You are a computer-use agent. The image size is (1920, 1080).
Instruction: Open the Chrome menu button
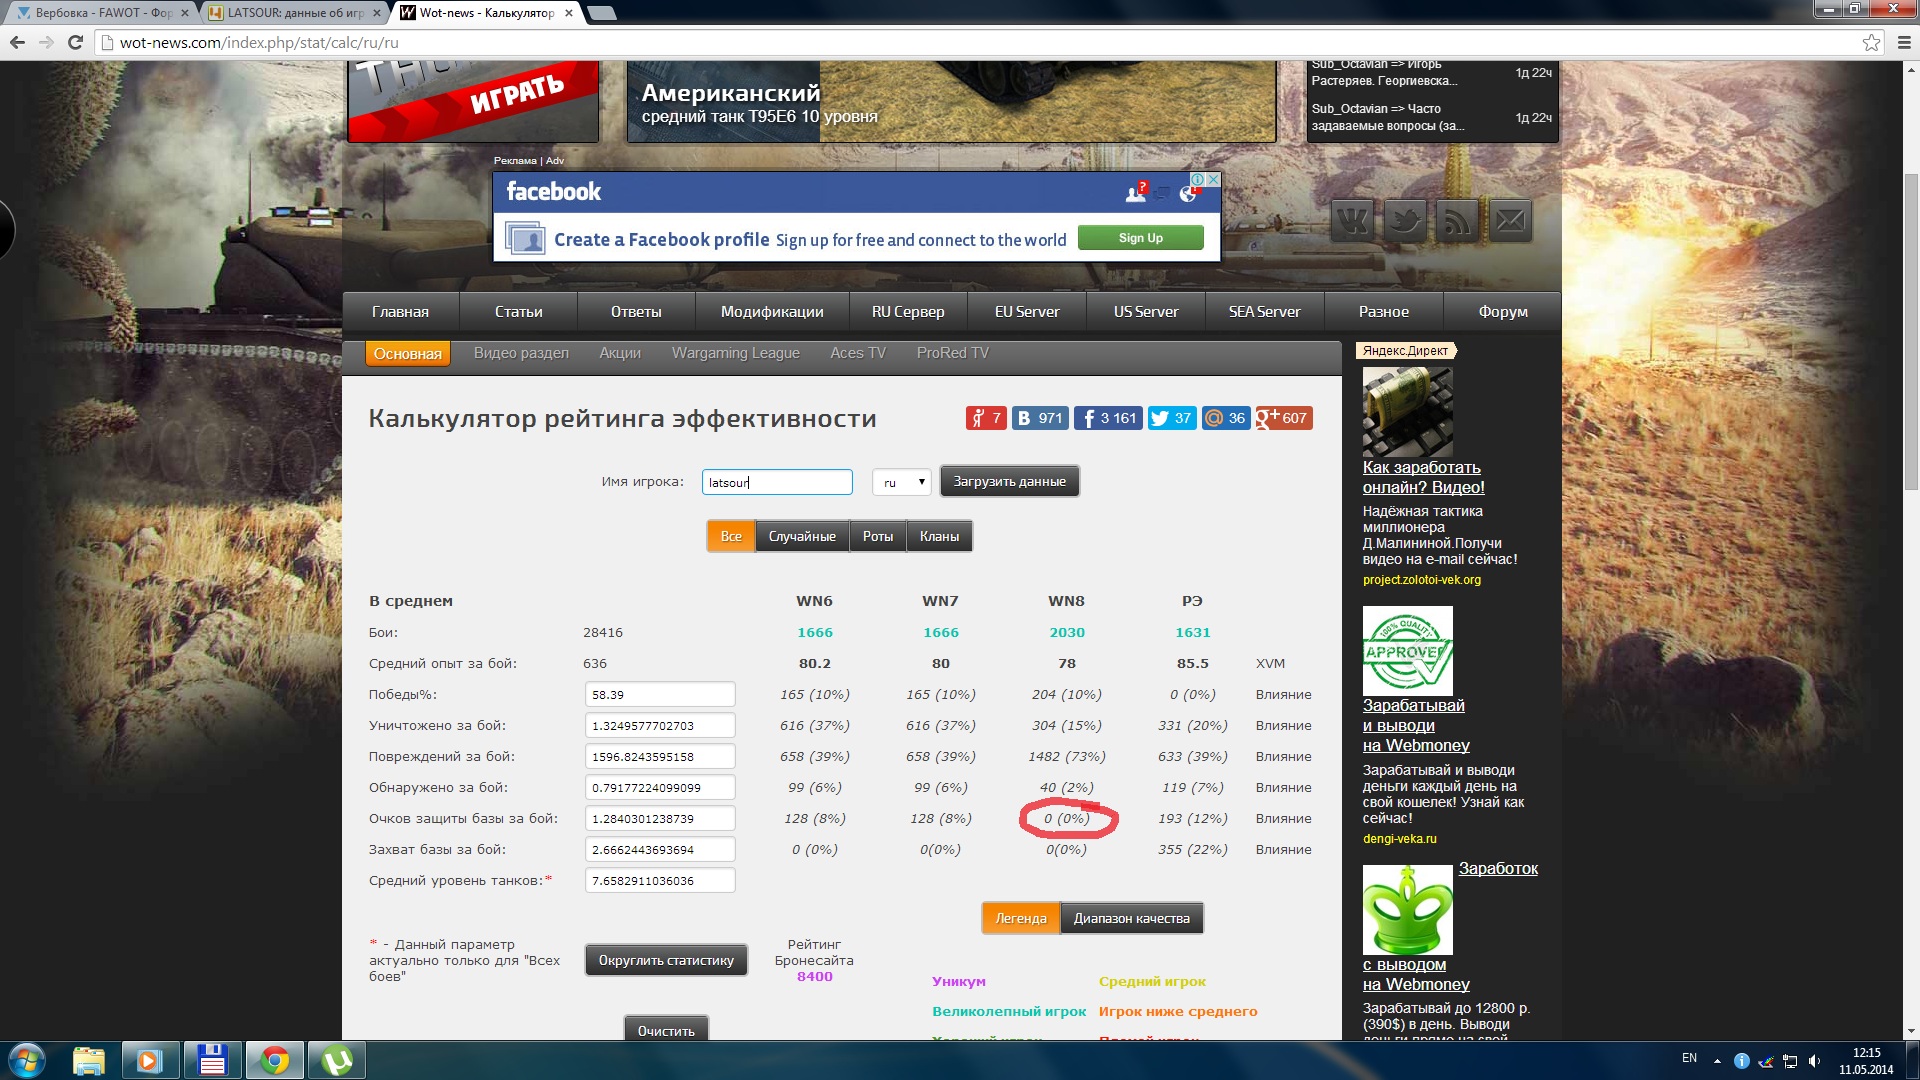(1903, 42)
